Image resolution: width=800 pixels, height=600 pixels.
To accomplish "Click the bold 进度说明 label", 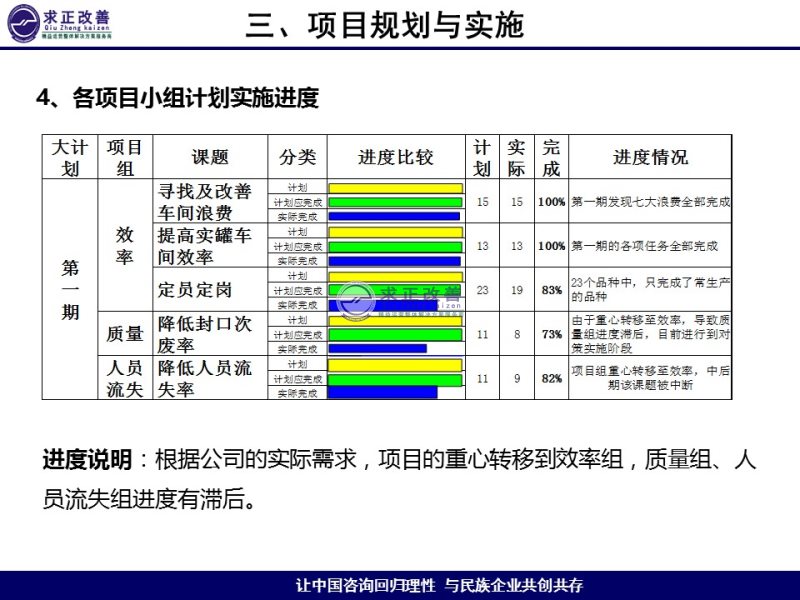I will [x=87, y=460].
